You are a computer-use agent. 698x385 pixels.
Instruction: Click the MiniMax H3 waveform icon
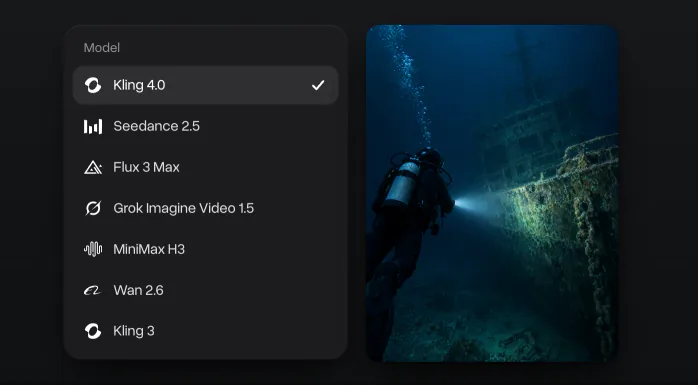[93, 249]
